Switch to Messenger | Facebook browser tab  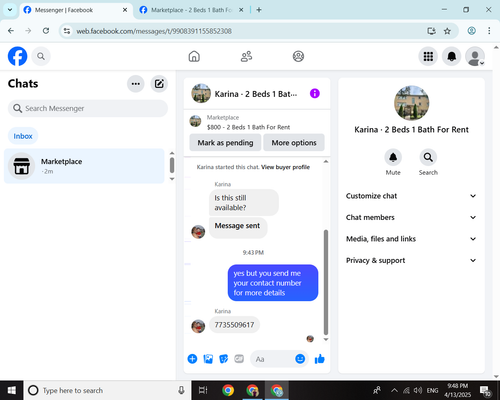(75, 10)
